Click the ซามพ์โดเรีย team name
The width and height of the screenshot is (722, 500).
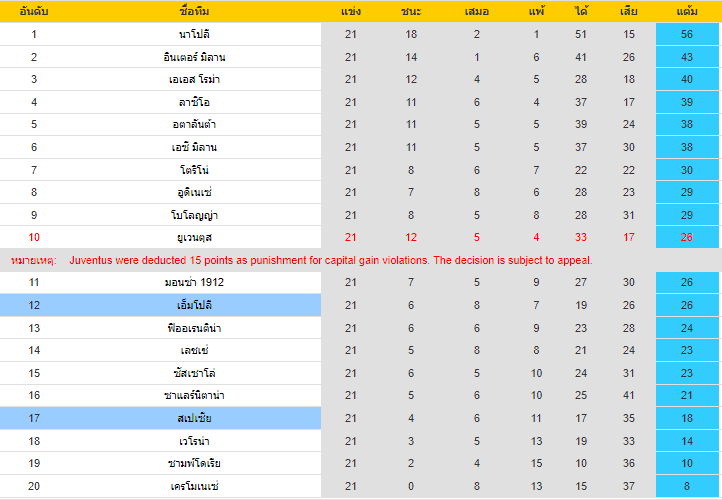(x=194, y=463)
